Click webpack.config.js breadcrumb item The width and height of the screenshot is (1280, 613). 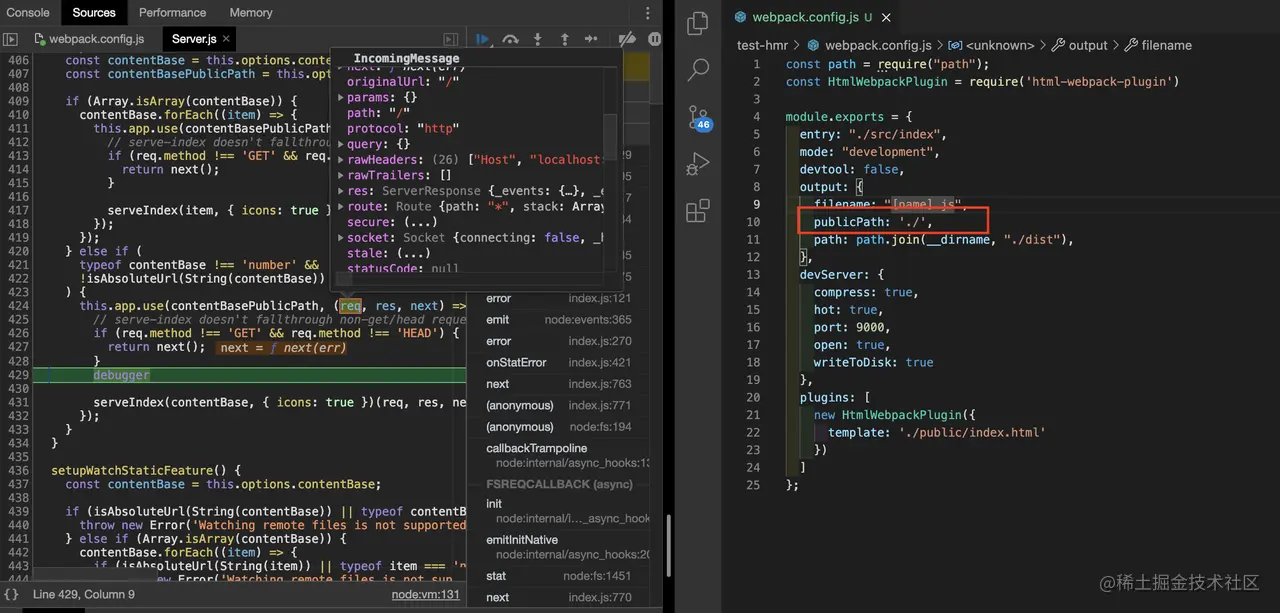(x=870, y=45)
